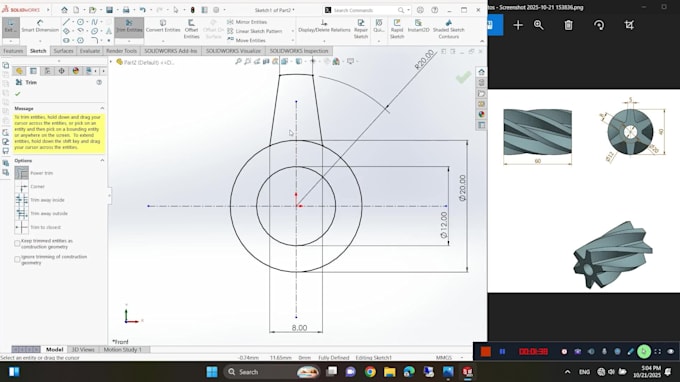Viewport: 680px width, 382px height.
Task: Select the Line sketch tool
Action: tap(66, 22)
